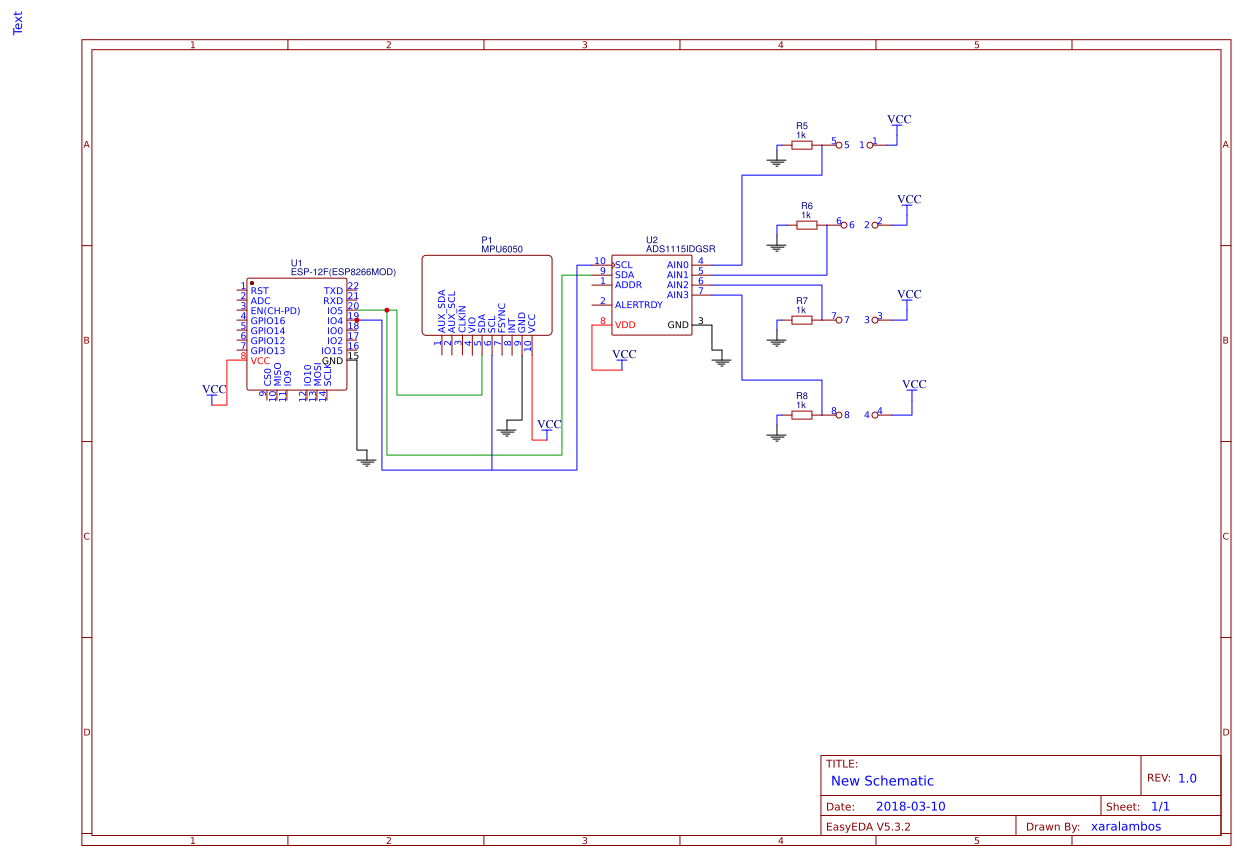Select the VCC symbol wired to ADS1115 VDD
Screen dimensions: 1241x856
click(x=624, y=357)
